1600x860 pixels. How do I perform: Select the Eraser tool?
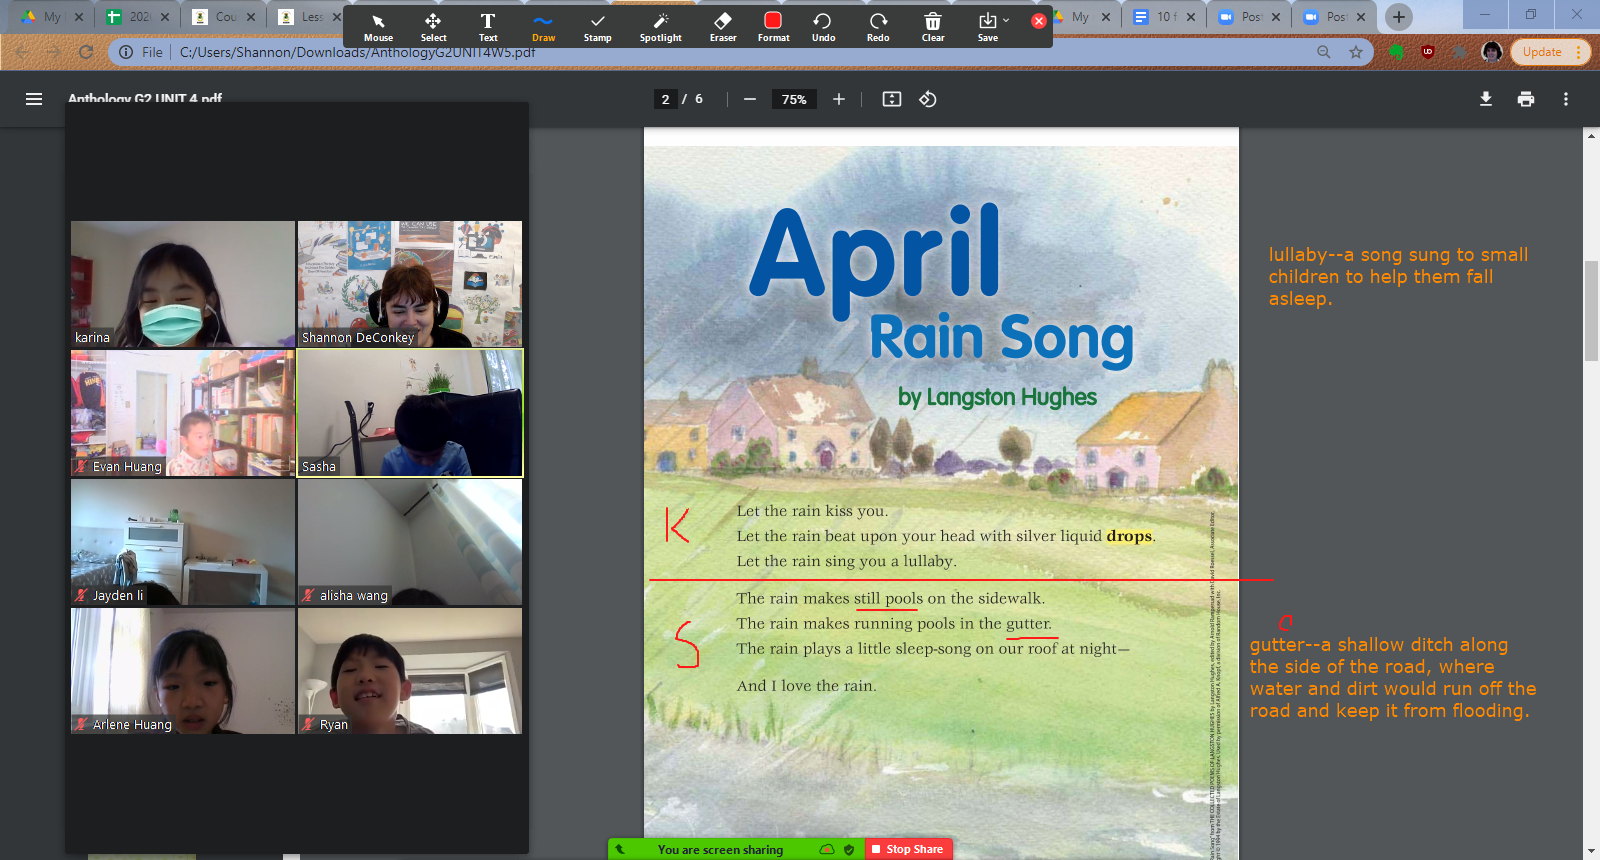tap(723, 27)
